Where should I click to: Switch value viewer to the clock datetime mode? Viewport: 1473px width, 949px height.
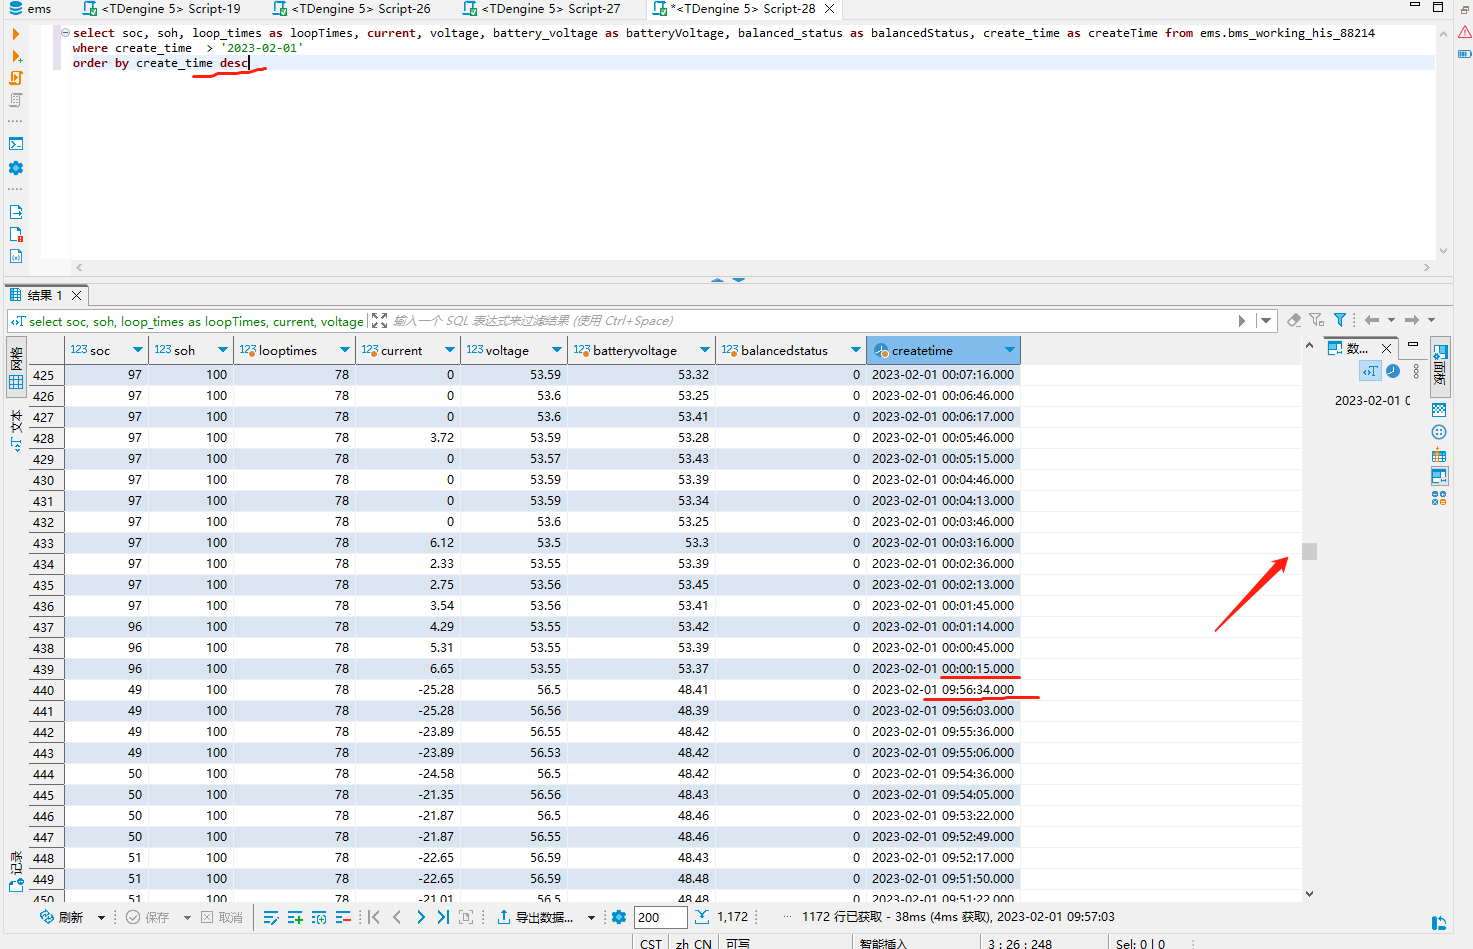click(1393, 371)
